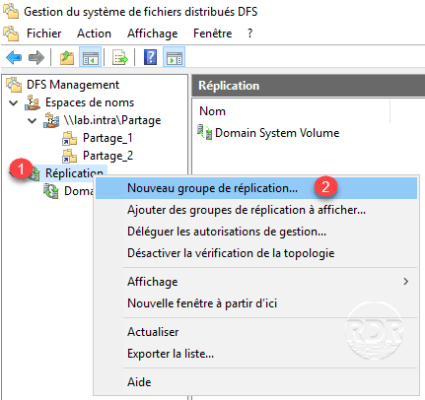Click the Export list toolbar icon
This screenshot has width=425, height=400.
(120, 58)
